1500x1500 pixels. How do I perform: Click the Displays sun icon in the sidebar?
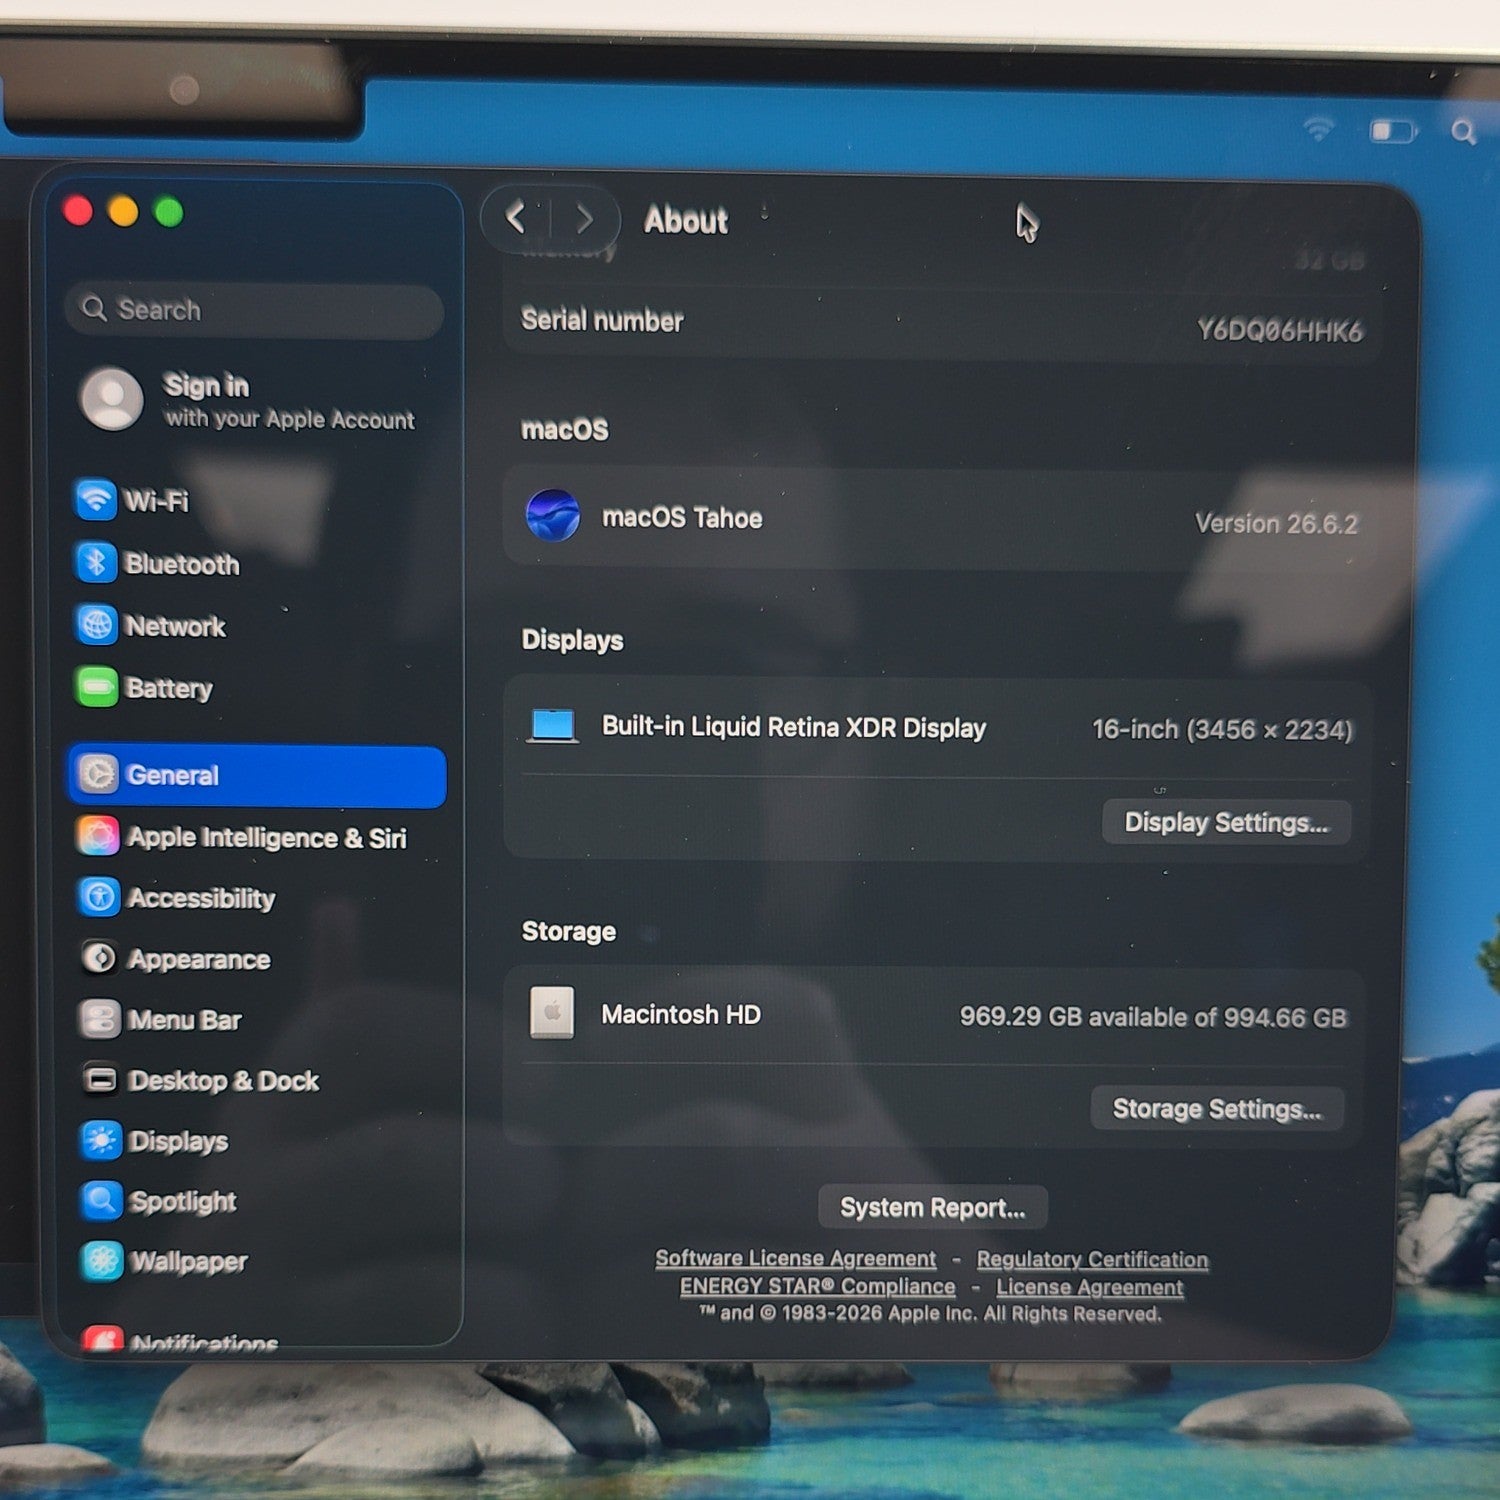click(101, 1140)
